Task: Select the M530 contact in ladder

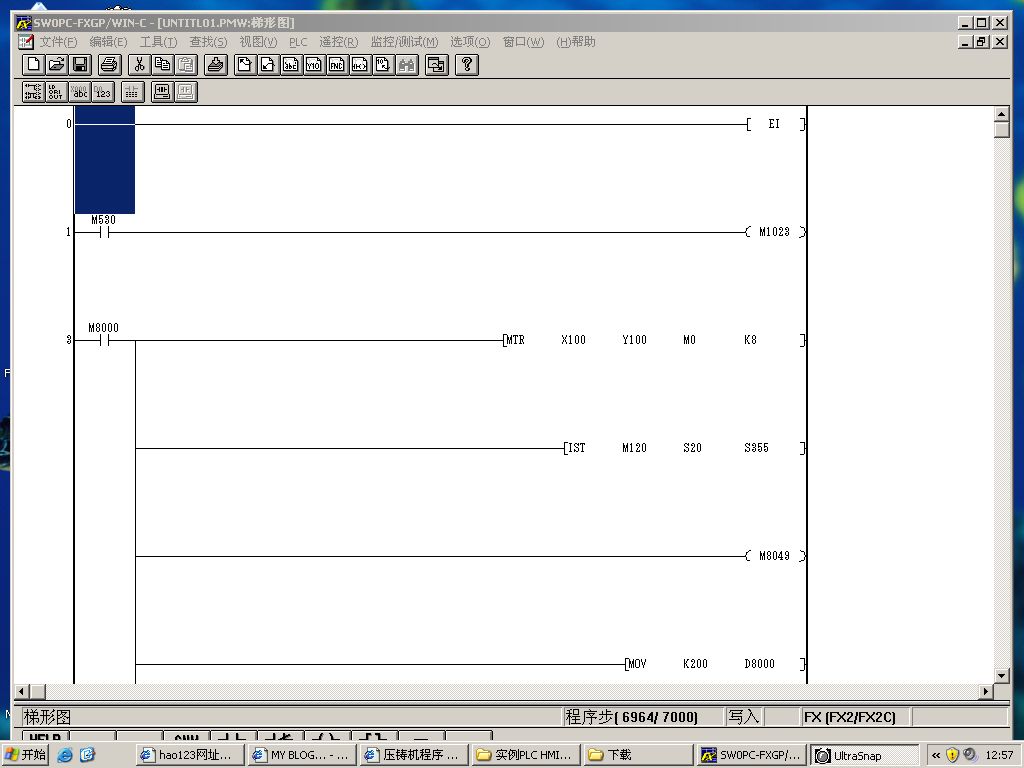Action: pyautogui.click(x=103, y=232)
